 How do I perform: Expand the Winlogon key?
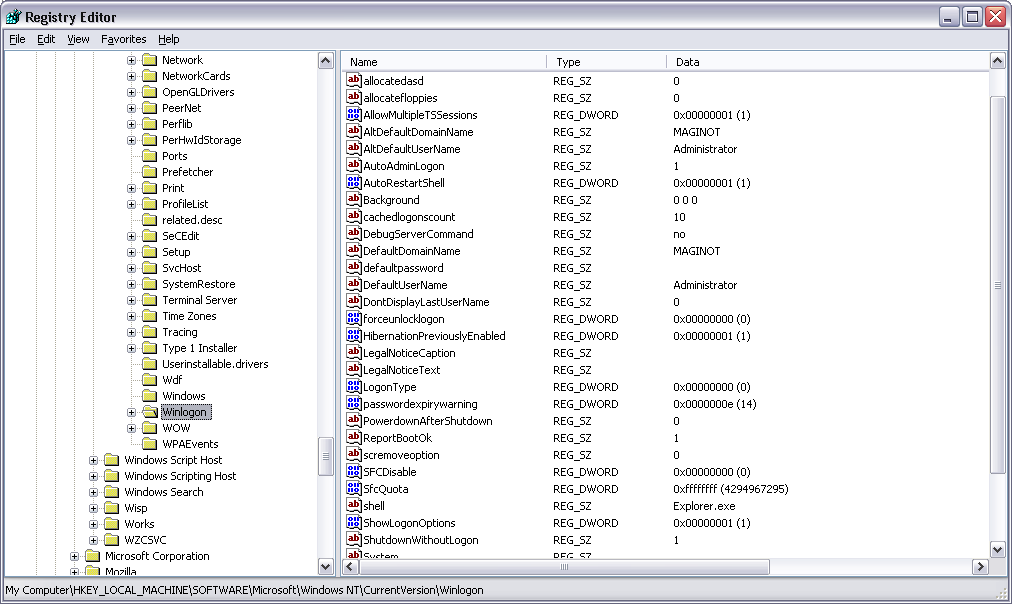[131, 412]
